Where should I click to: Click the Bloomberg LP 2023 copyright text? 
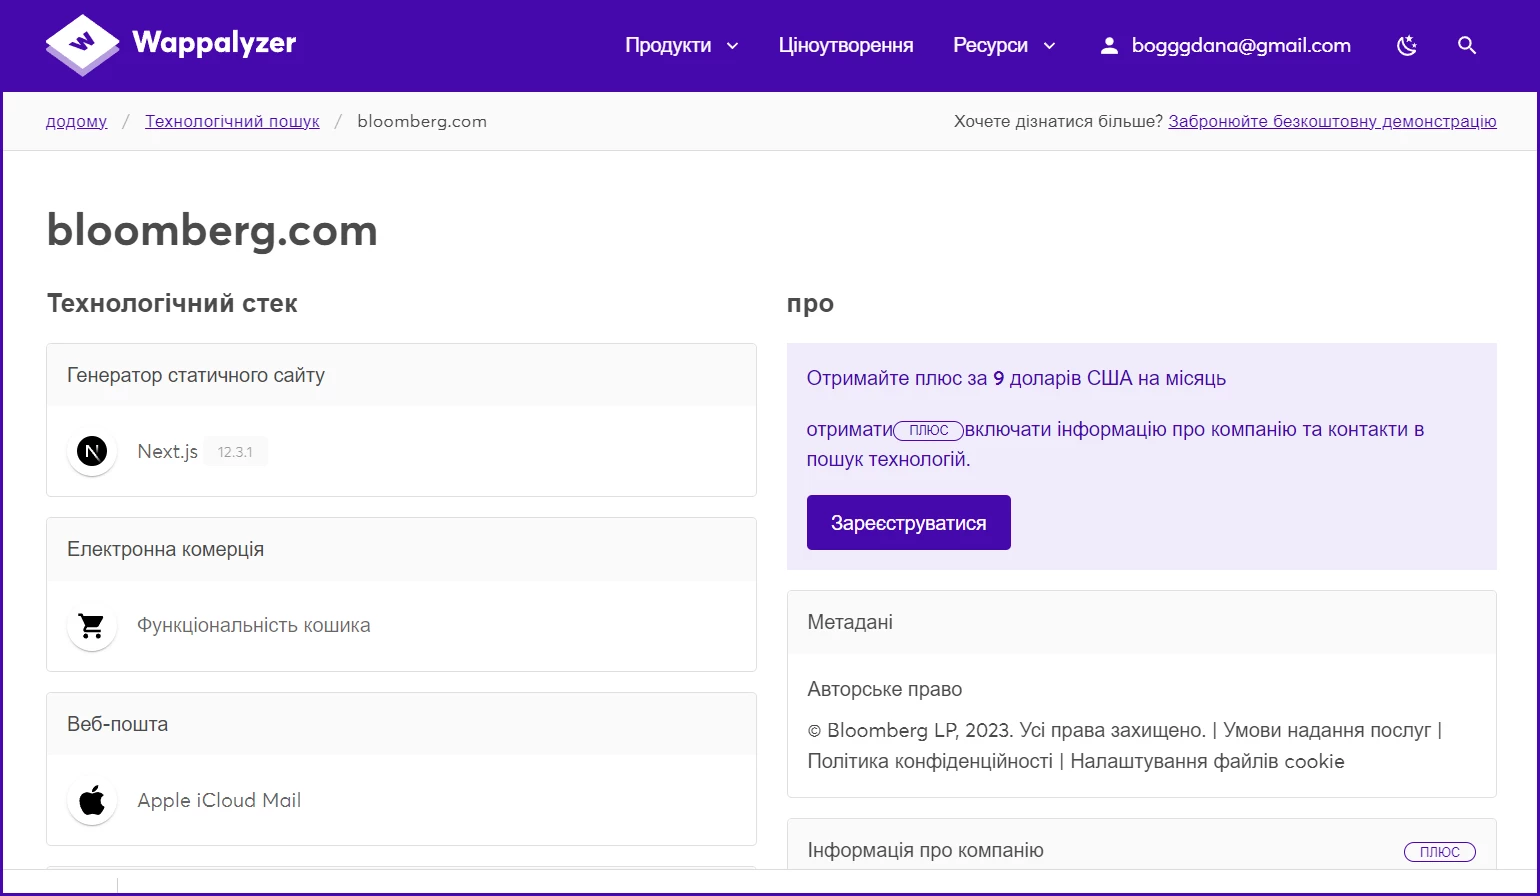pyautogui.click(x=1124, y=746)
